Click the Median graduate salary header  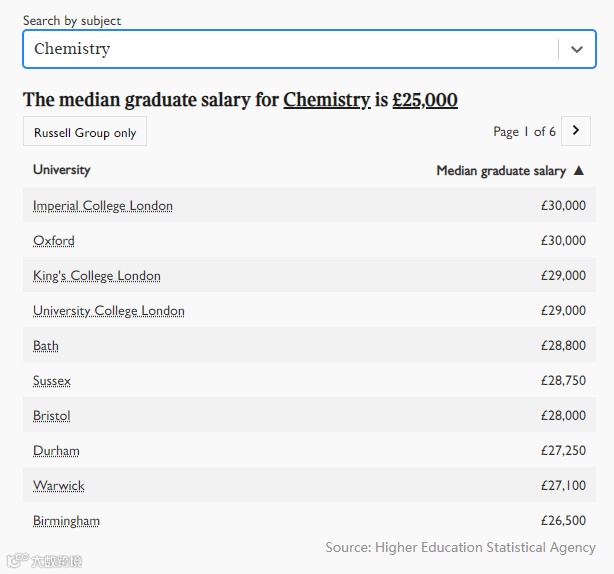(x=501, y=171)
